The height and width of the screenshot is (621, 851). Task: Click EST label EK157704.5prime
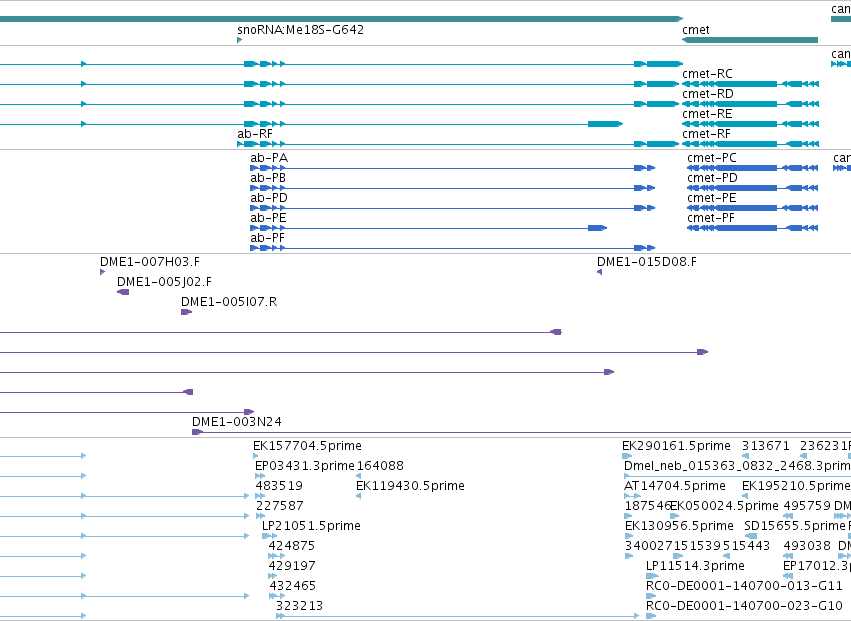(x=307, y=446)
